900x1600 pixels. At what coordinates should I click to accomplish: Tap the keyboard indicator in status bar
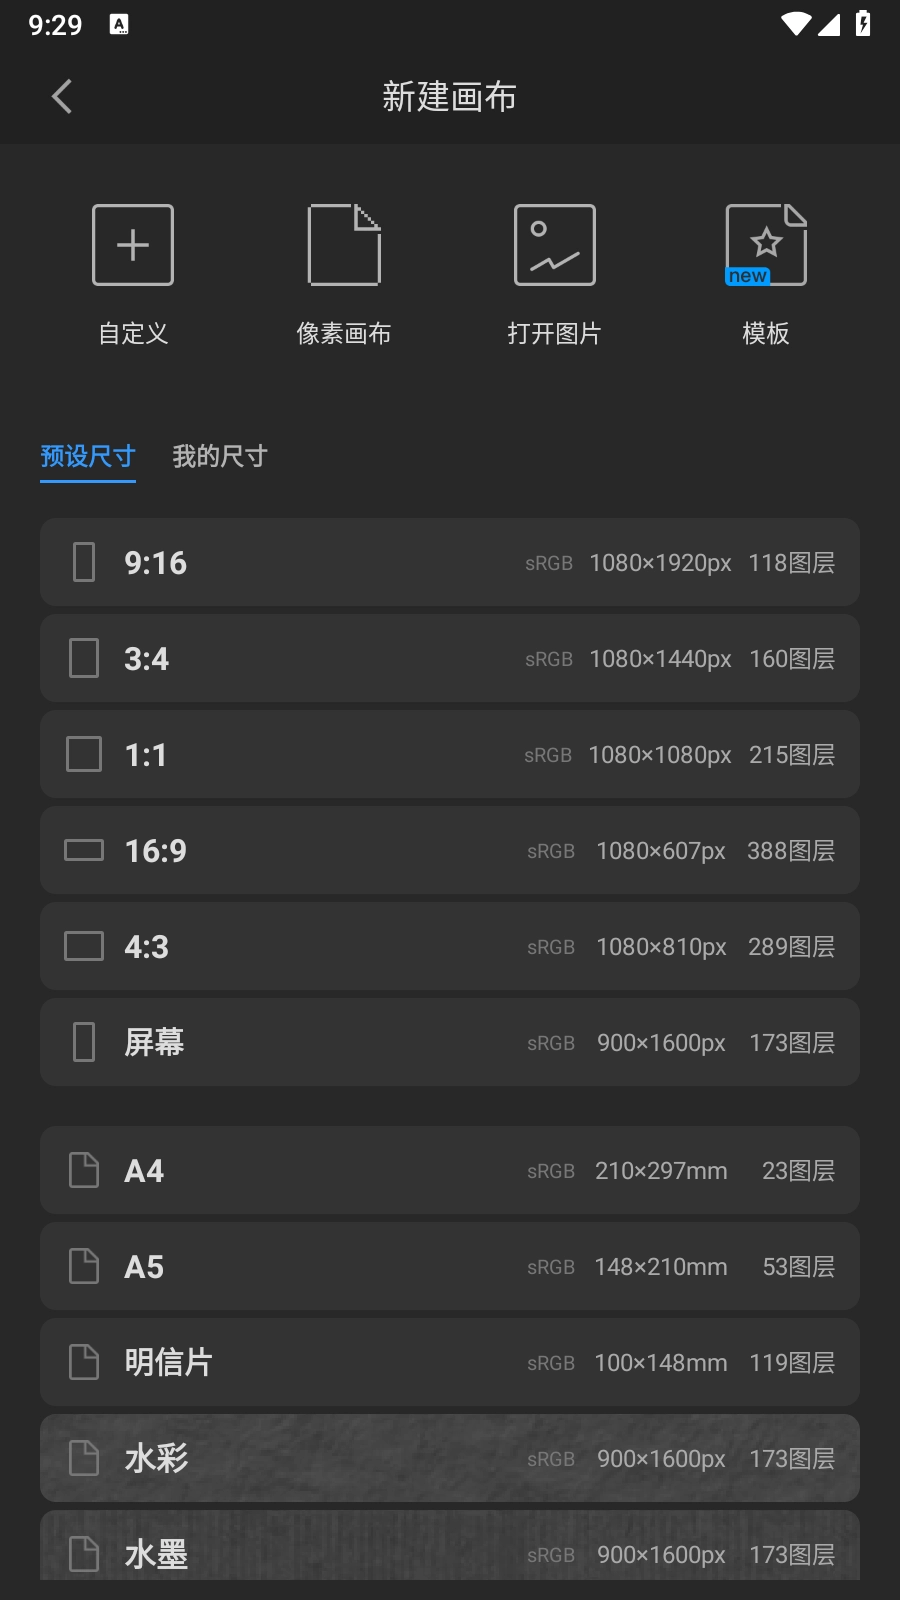click(x=119, y=25)
